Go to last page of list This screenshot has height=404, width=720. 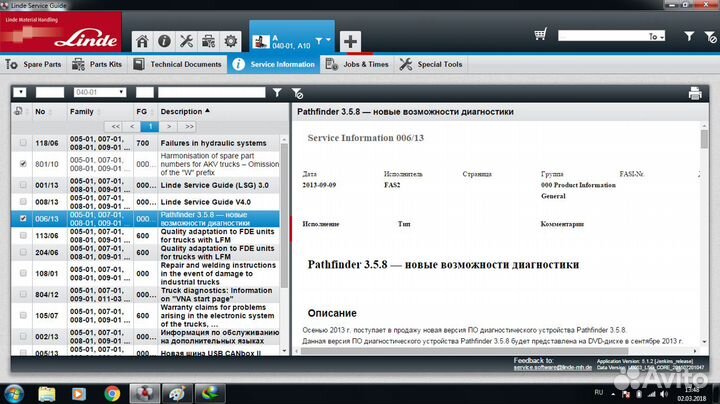click(x=189, y=126)
